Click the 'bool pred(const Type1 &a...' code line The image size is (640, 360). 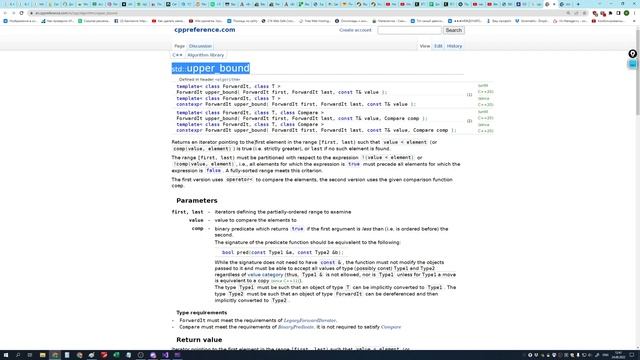pyautogui.click(x=282, y=252)
